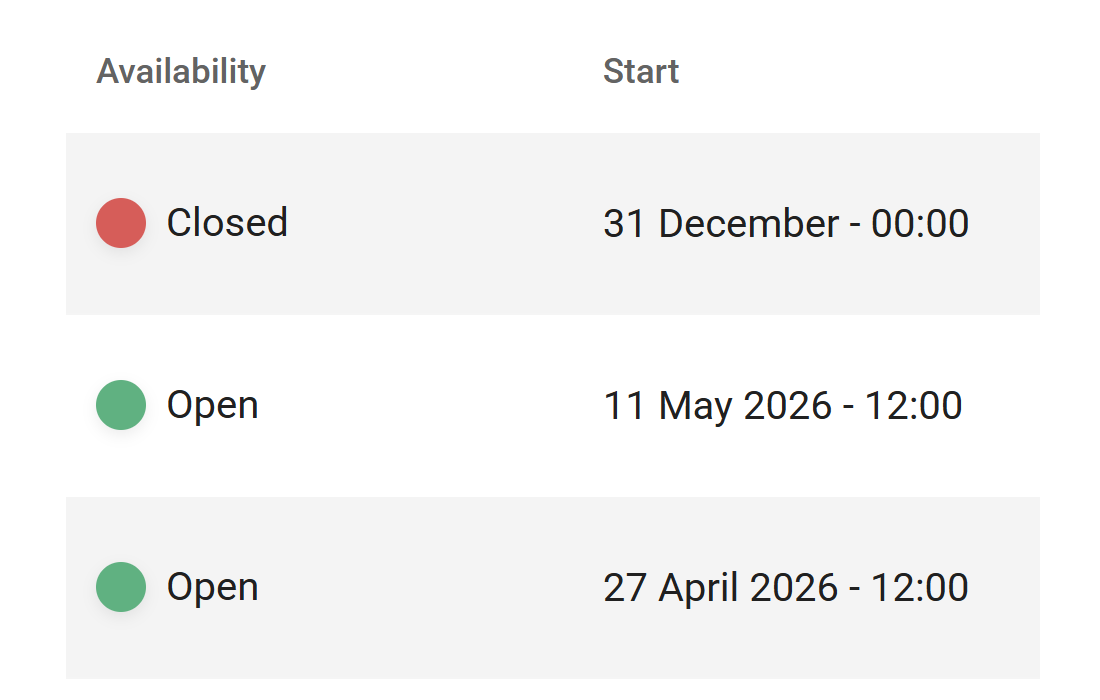Click the "12:00" time in 27 April row
This screenshot has height=700, width=1100.
920,587
